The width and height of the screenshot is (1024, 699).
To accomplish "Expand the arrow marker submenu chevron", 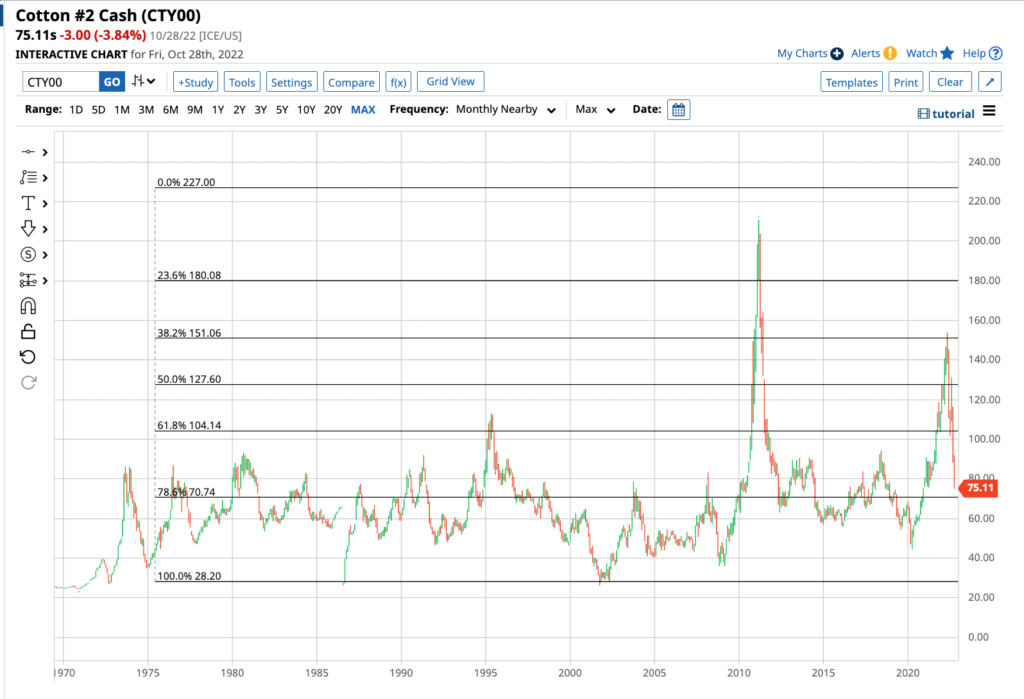I will pyautogui.click(x=45, y=229).
